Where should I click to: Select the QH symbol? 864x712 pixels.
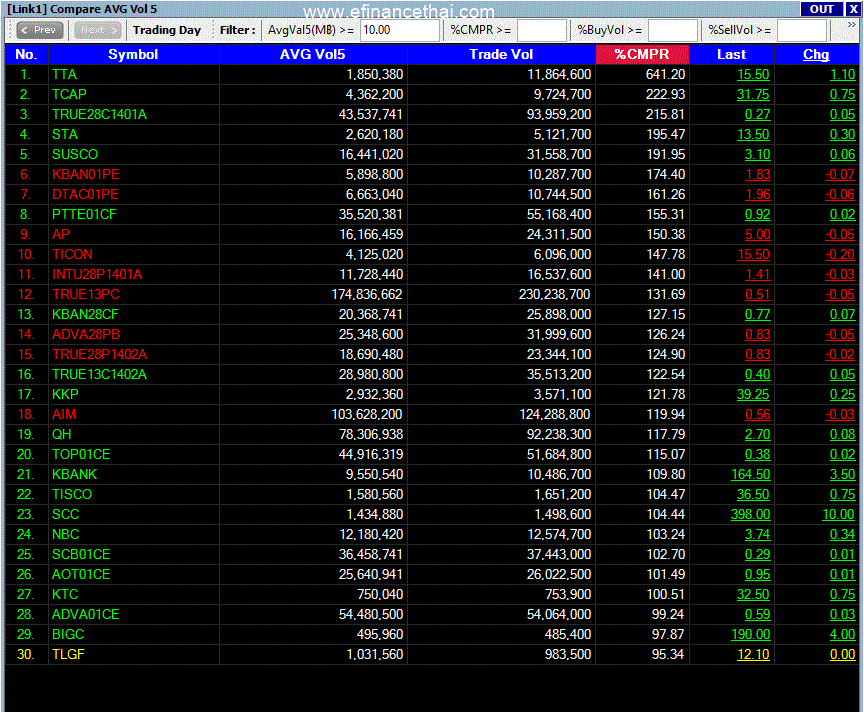[x=62, y=435]
